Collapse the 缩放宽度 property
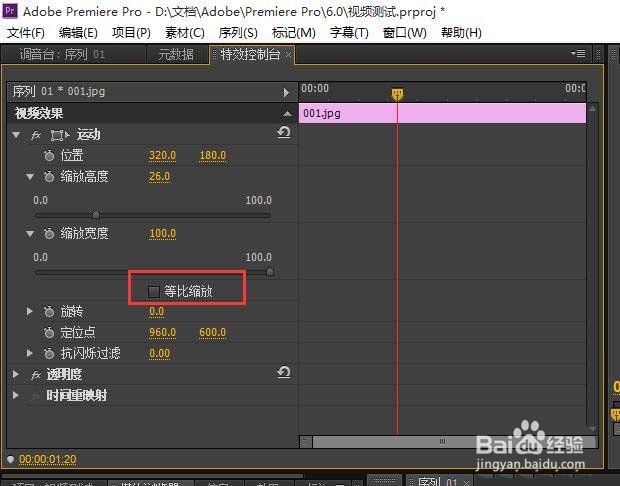The width and height of the screenshot is (620, 486). point(30,234)
